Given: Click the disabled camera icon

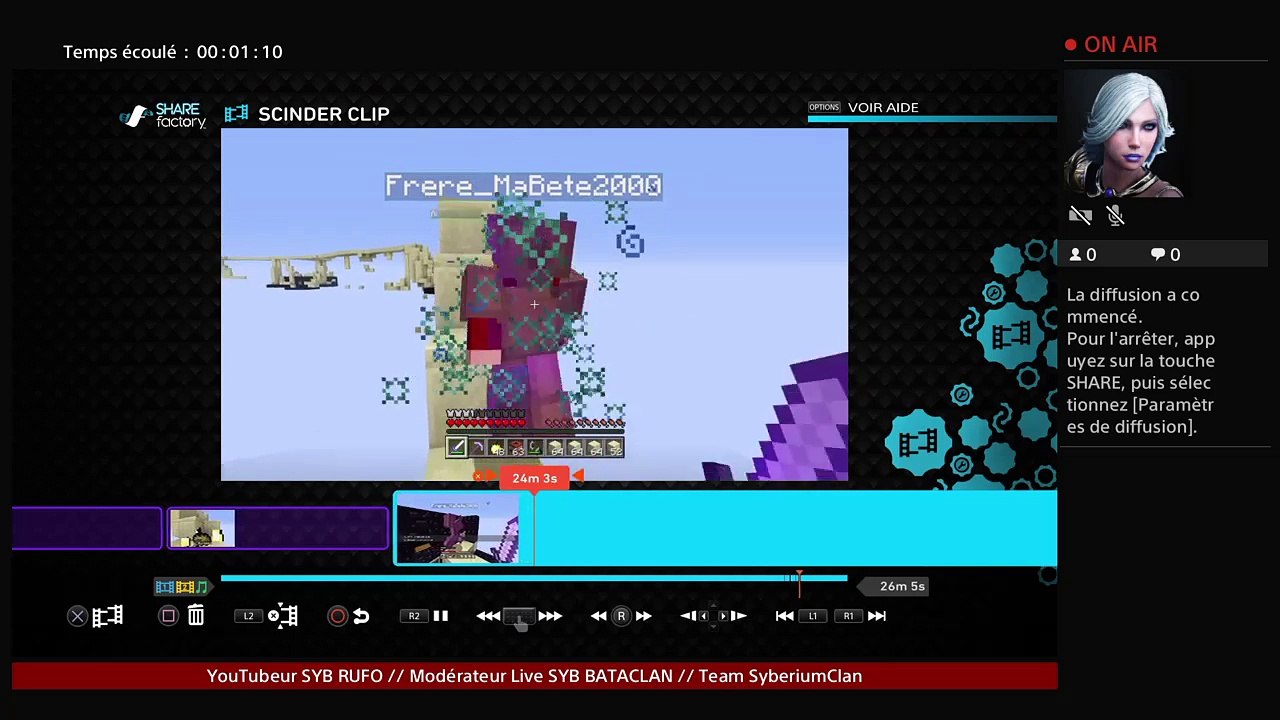Looking at the screenshot, I should (1080, 215).
